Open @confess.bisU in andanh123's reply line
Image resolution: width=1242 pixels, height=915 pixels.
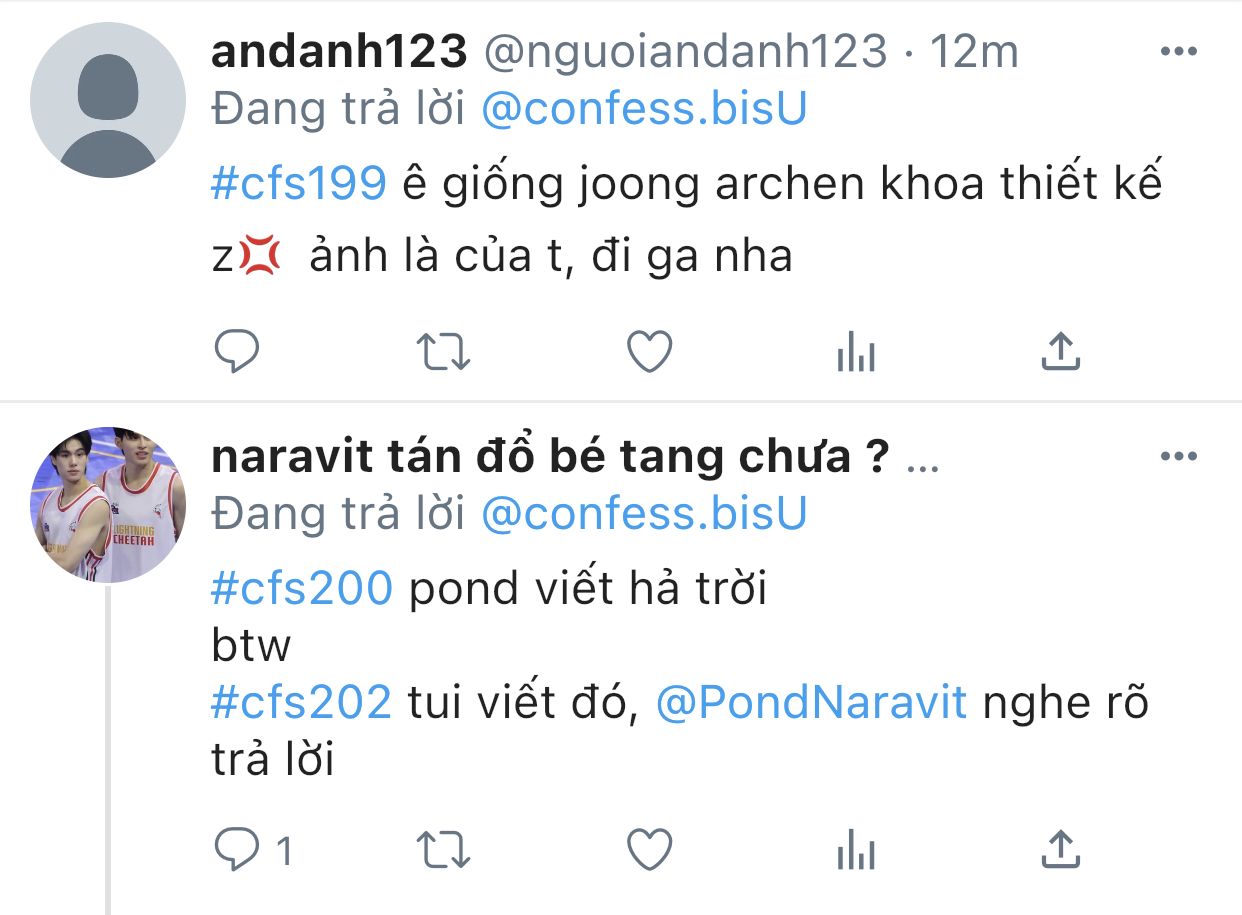[x=644, y=110]
